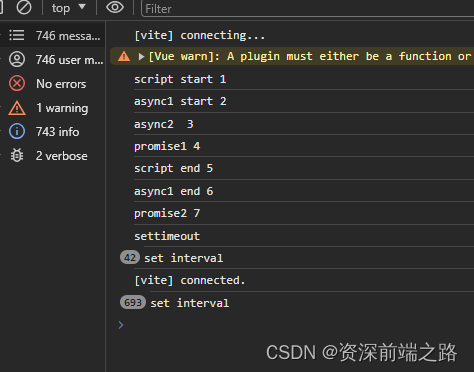
Task: Select the No errors filter
Action: point(53,84)
